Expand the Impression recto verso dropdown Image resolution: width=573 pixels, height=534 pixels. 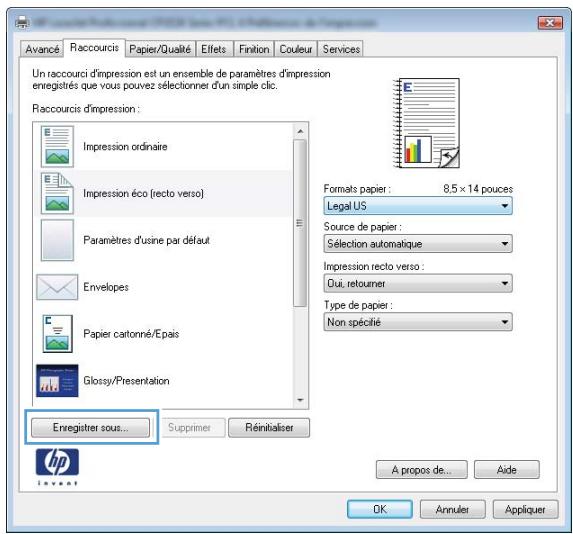(x=418, y=283)
